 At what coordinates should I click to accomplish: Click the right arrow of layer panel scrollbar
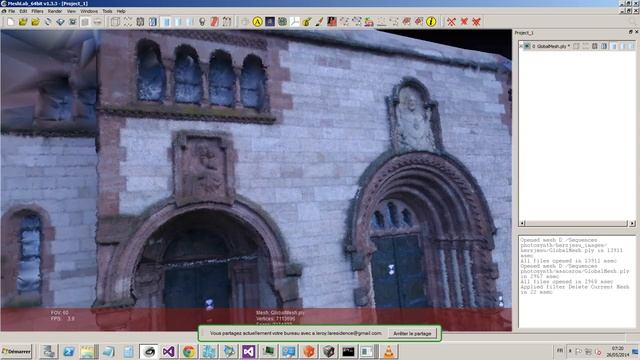click(632, 223)
